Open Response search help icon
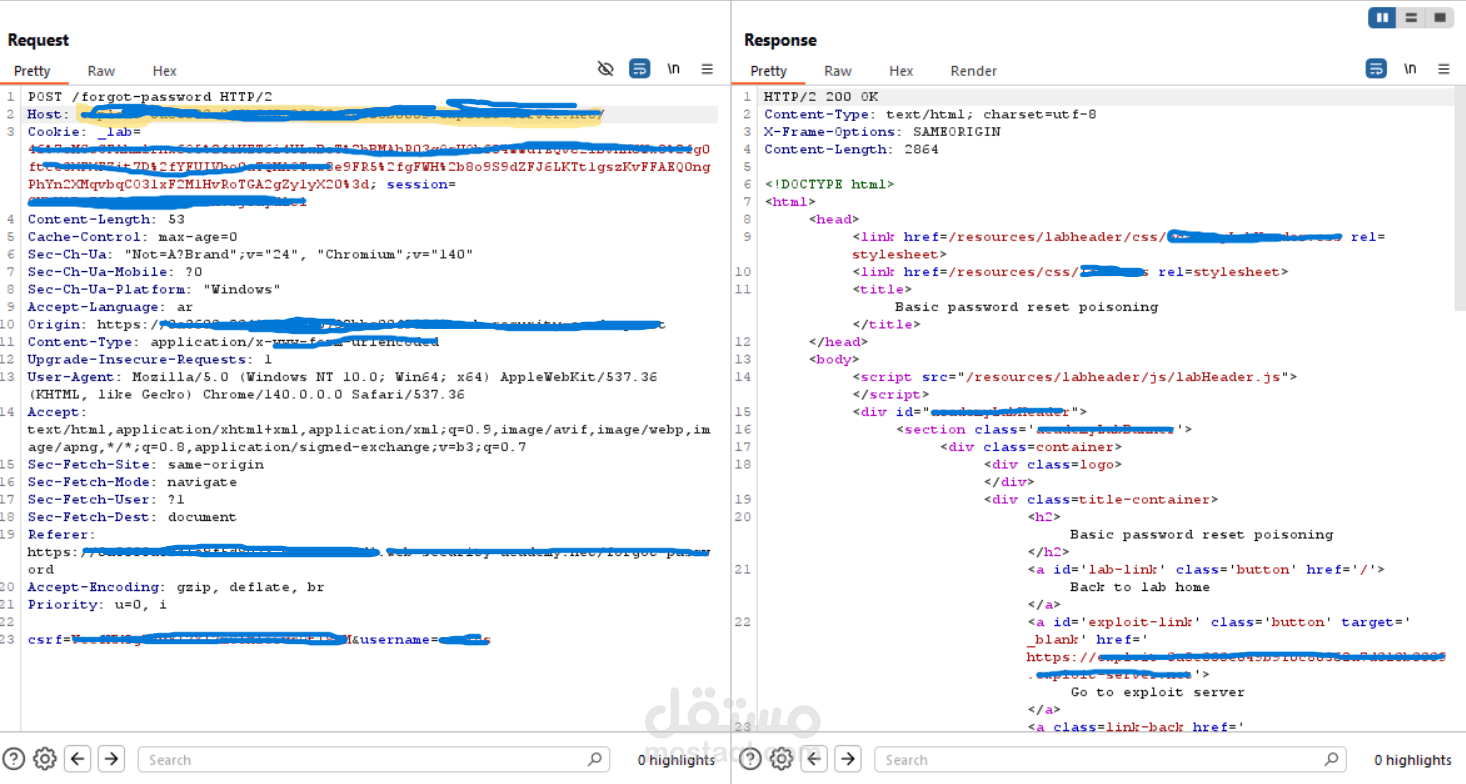This screenshot has width=1466, height=784. pyautogui.click(x=750, y=759)
